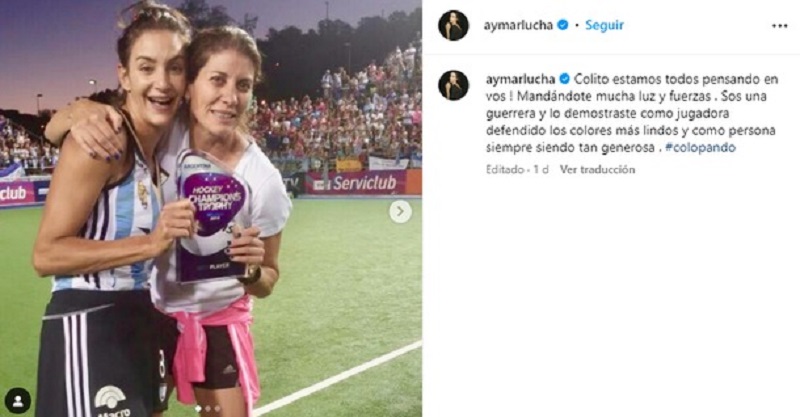800x417 pixels.
Task: Open the three-dots more options menu
Action: tap(779, 26)
